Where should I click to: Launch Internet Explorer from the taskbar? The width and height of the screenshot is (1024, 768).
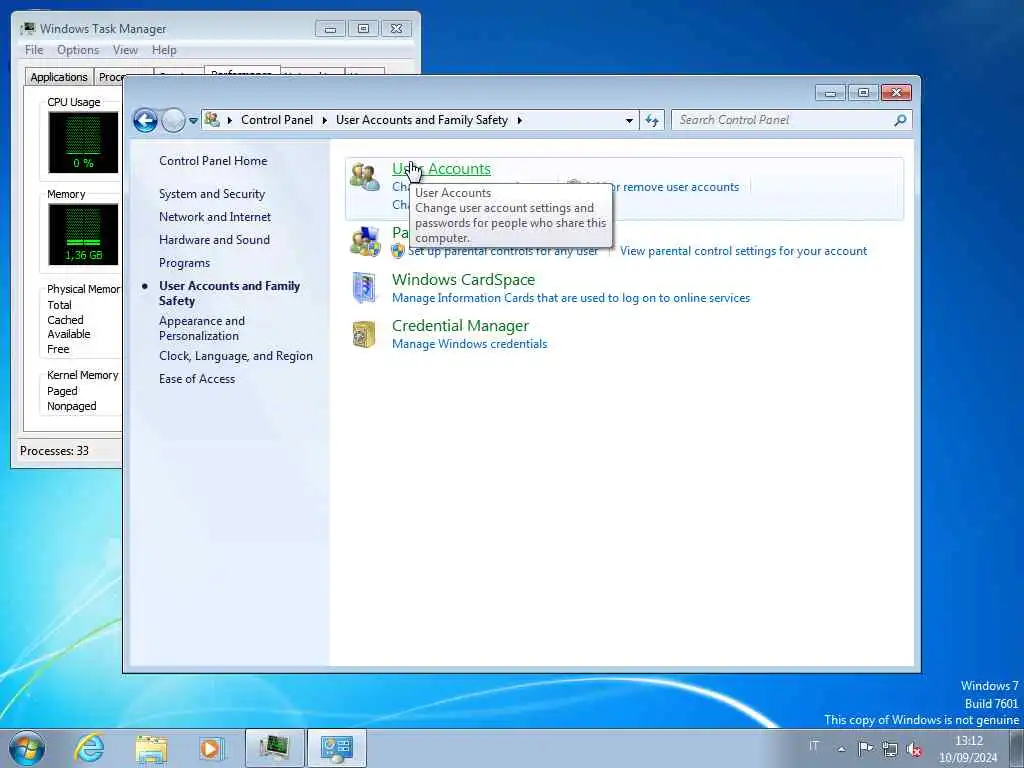(x=89, y=748)
